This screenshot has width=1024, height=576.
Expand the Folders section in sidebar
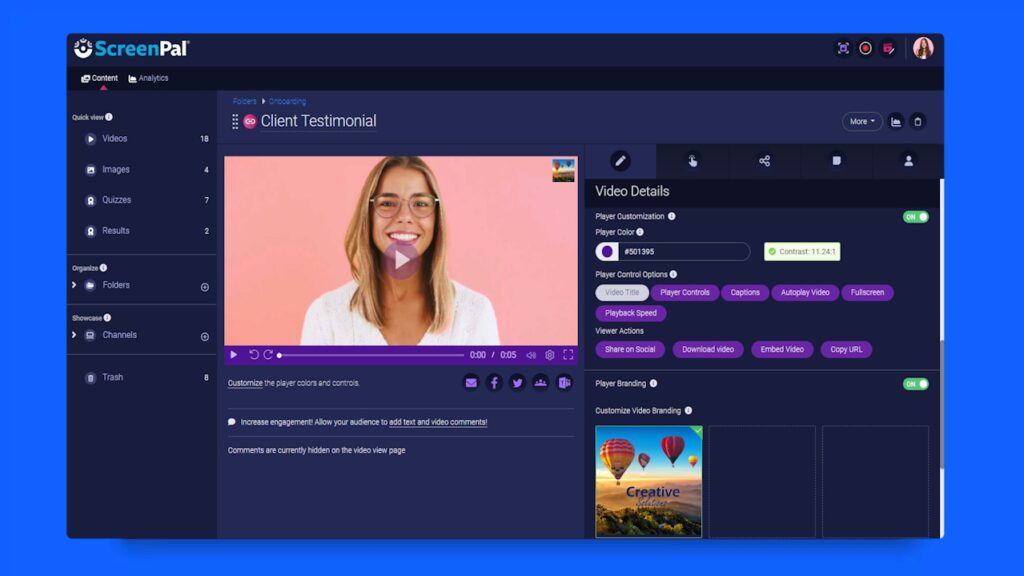[x=74, y=285]
